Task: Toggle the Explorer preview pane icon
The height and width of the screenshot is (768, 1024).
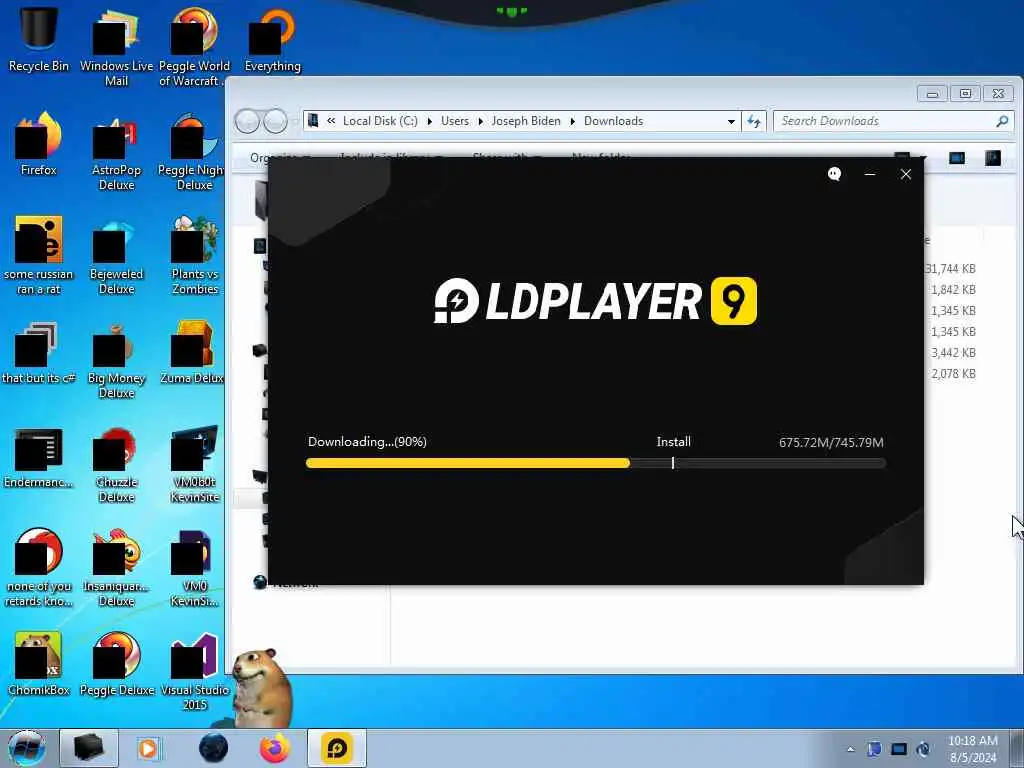Action: (x=957, y=158)
